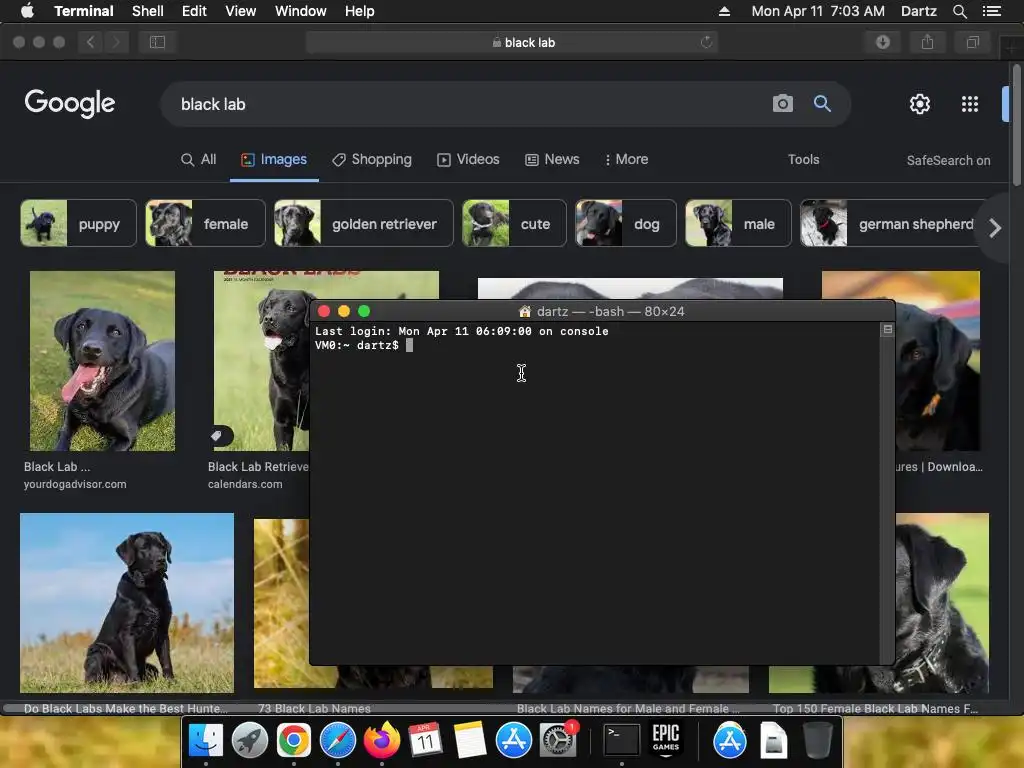This screenshot has height=768, width=1024.
Task: Open the Edit menu
Action: (194, 11)
